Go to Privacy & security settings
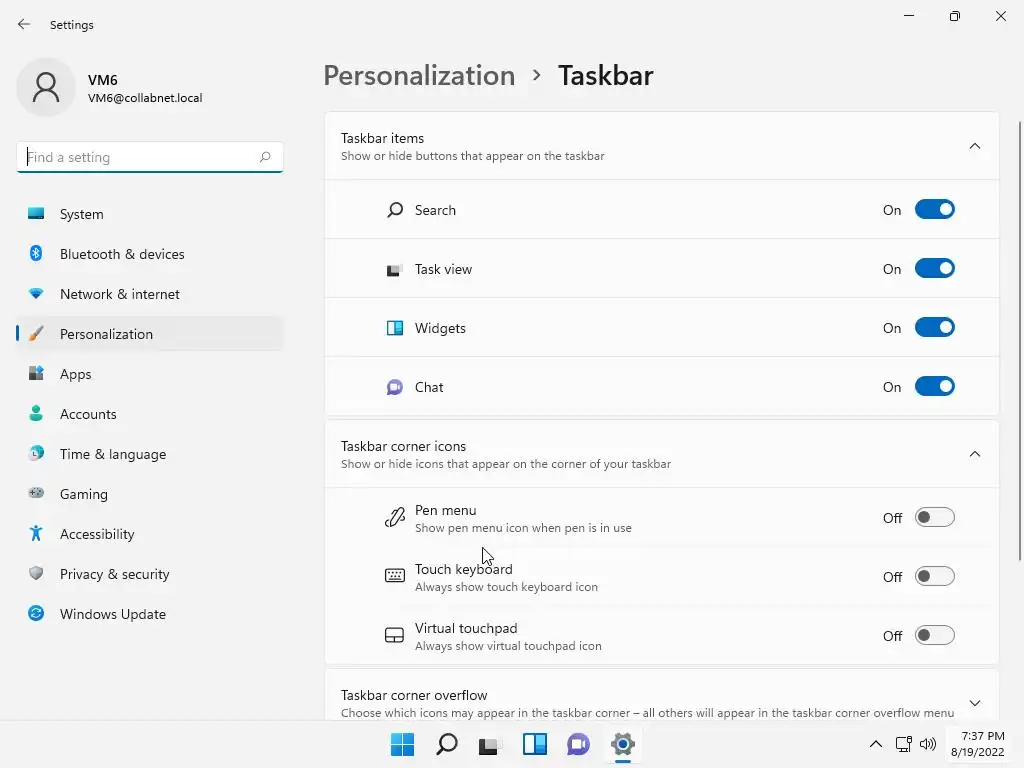 tap(150, 573)
